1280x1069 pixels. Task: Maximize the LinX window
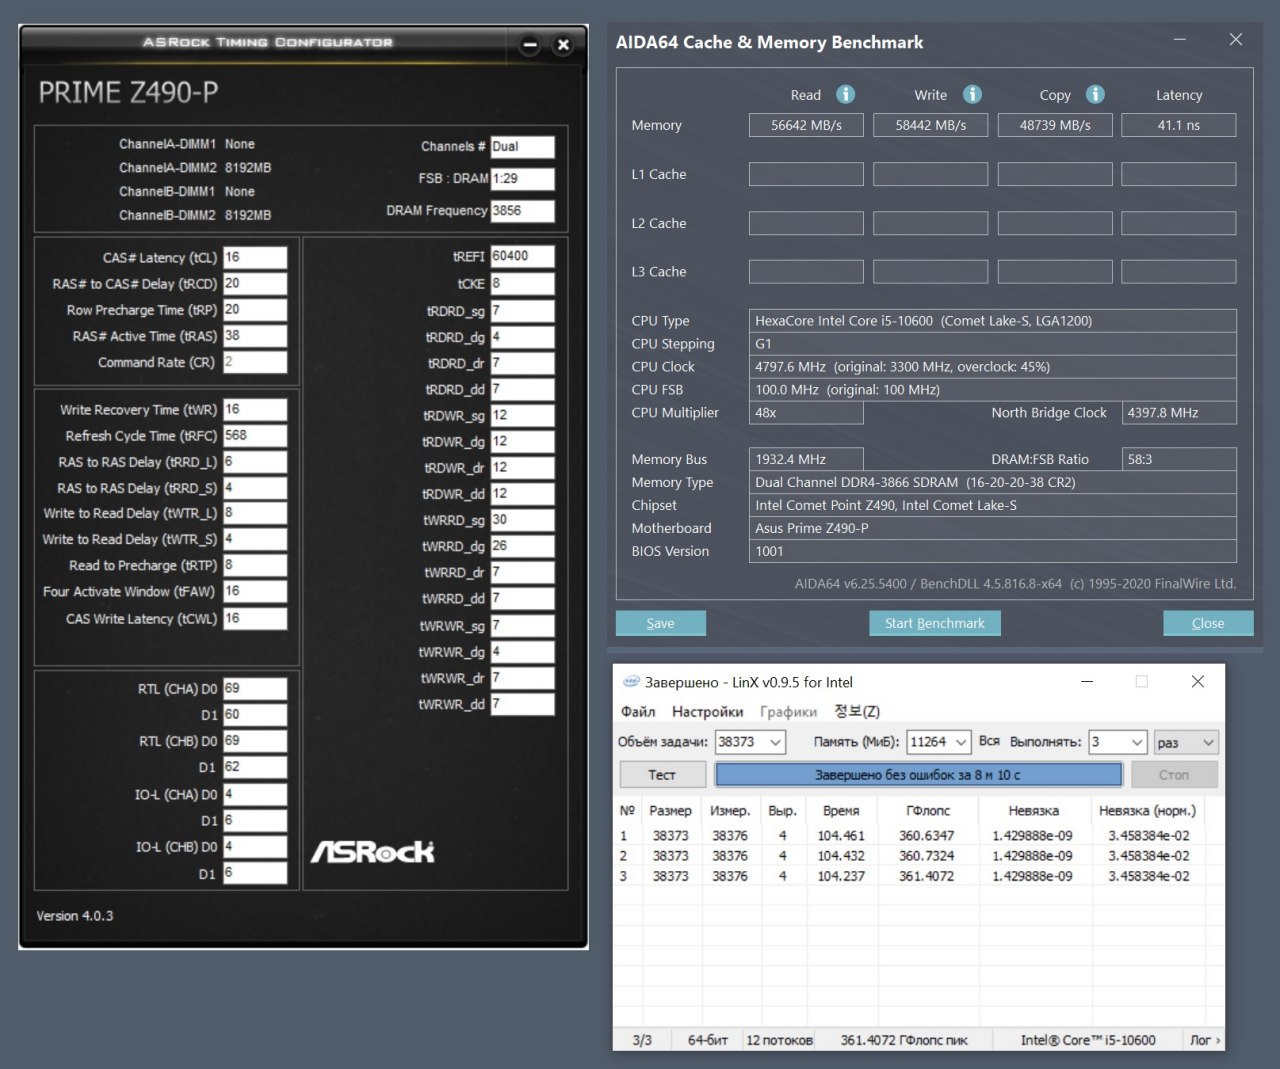(x=1142, y=682)
